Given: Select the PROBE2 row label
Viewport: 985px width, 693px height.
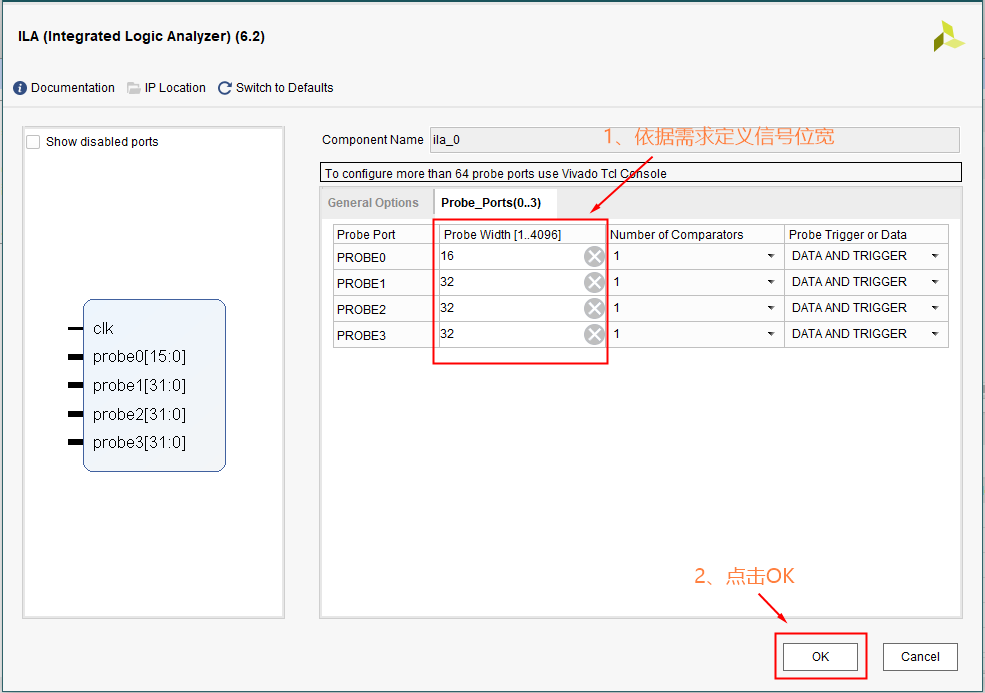Looking at the screenshot, I should (x=361, y=310).
